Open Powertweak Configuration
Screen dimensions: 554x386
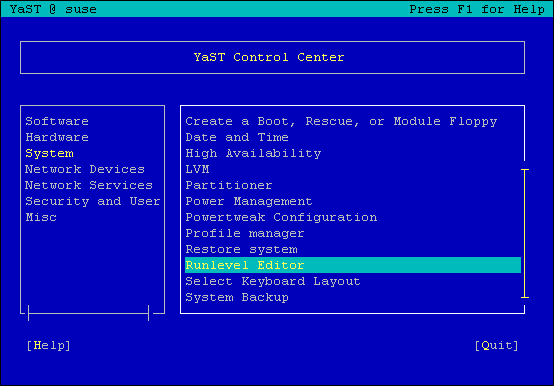[281, 217]
